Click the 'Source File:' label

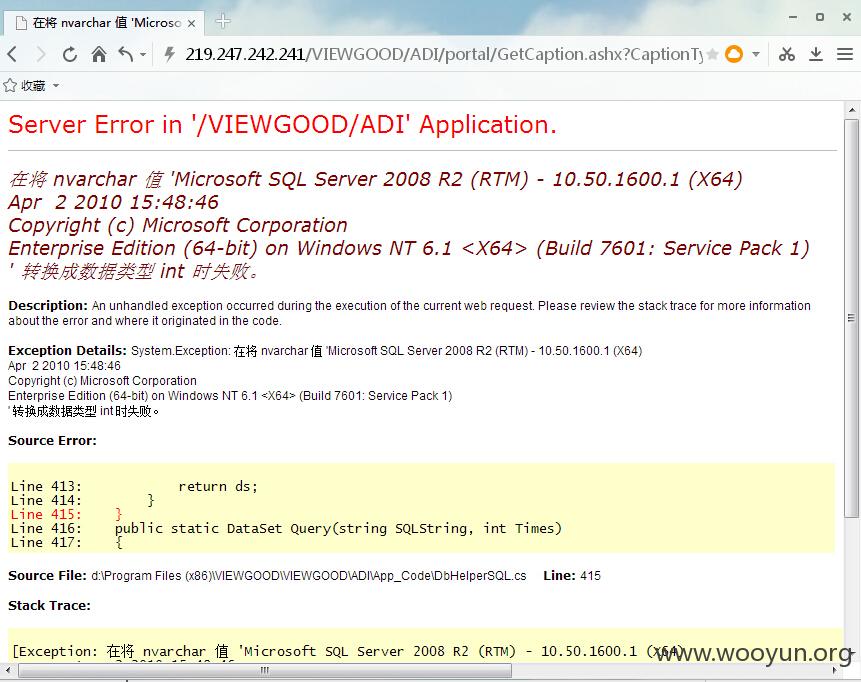(47, 575)
